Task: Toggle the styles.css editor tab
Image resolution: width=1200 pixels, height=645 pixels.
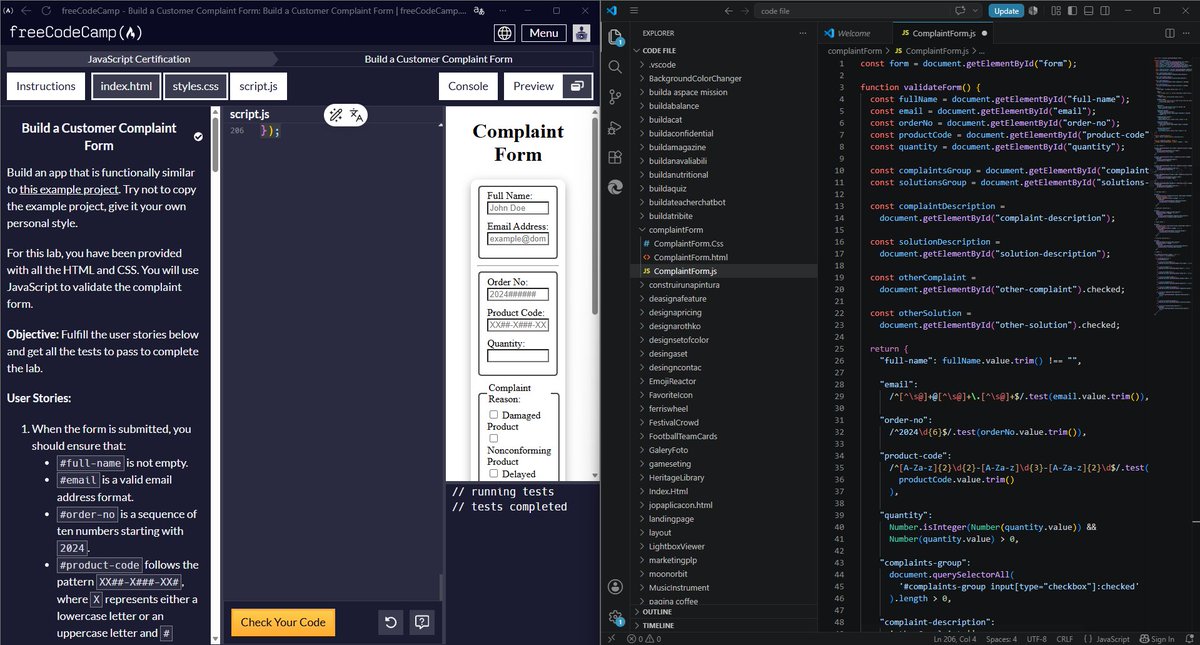Action: click(x=195, y=86)
